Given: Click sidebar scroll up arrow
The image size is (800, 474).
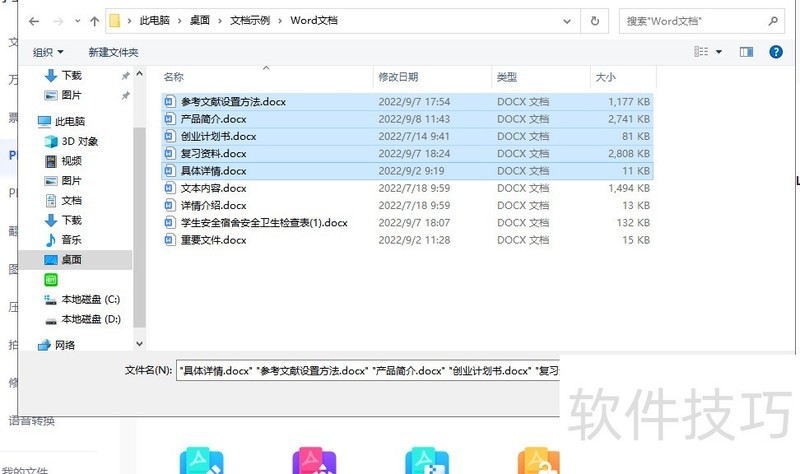Looking at the screenshot, I should click(x=139, y=74).
